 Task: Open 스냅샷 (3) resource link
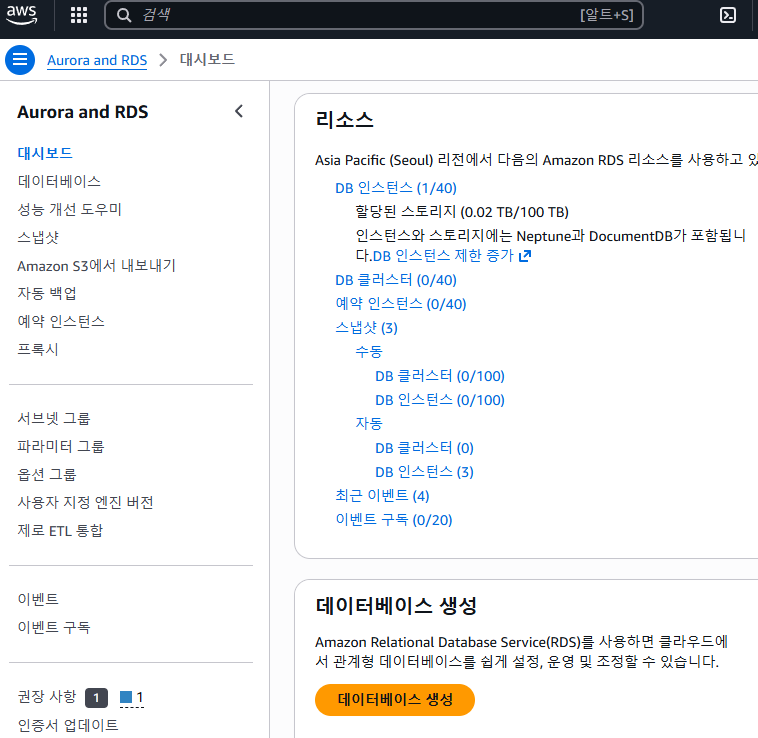coord(366,328)
